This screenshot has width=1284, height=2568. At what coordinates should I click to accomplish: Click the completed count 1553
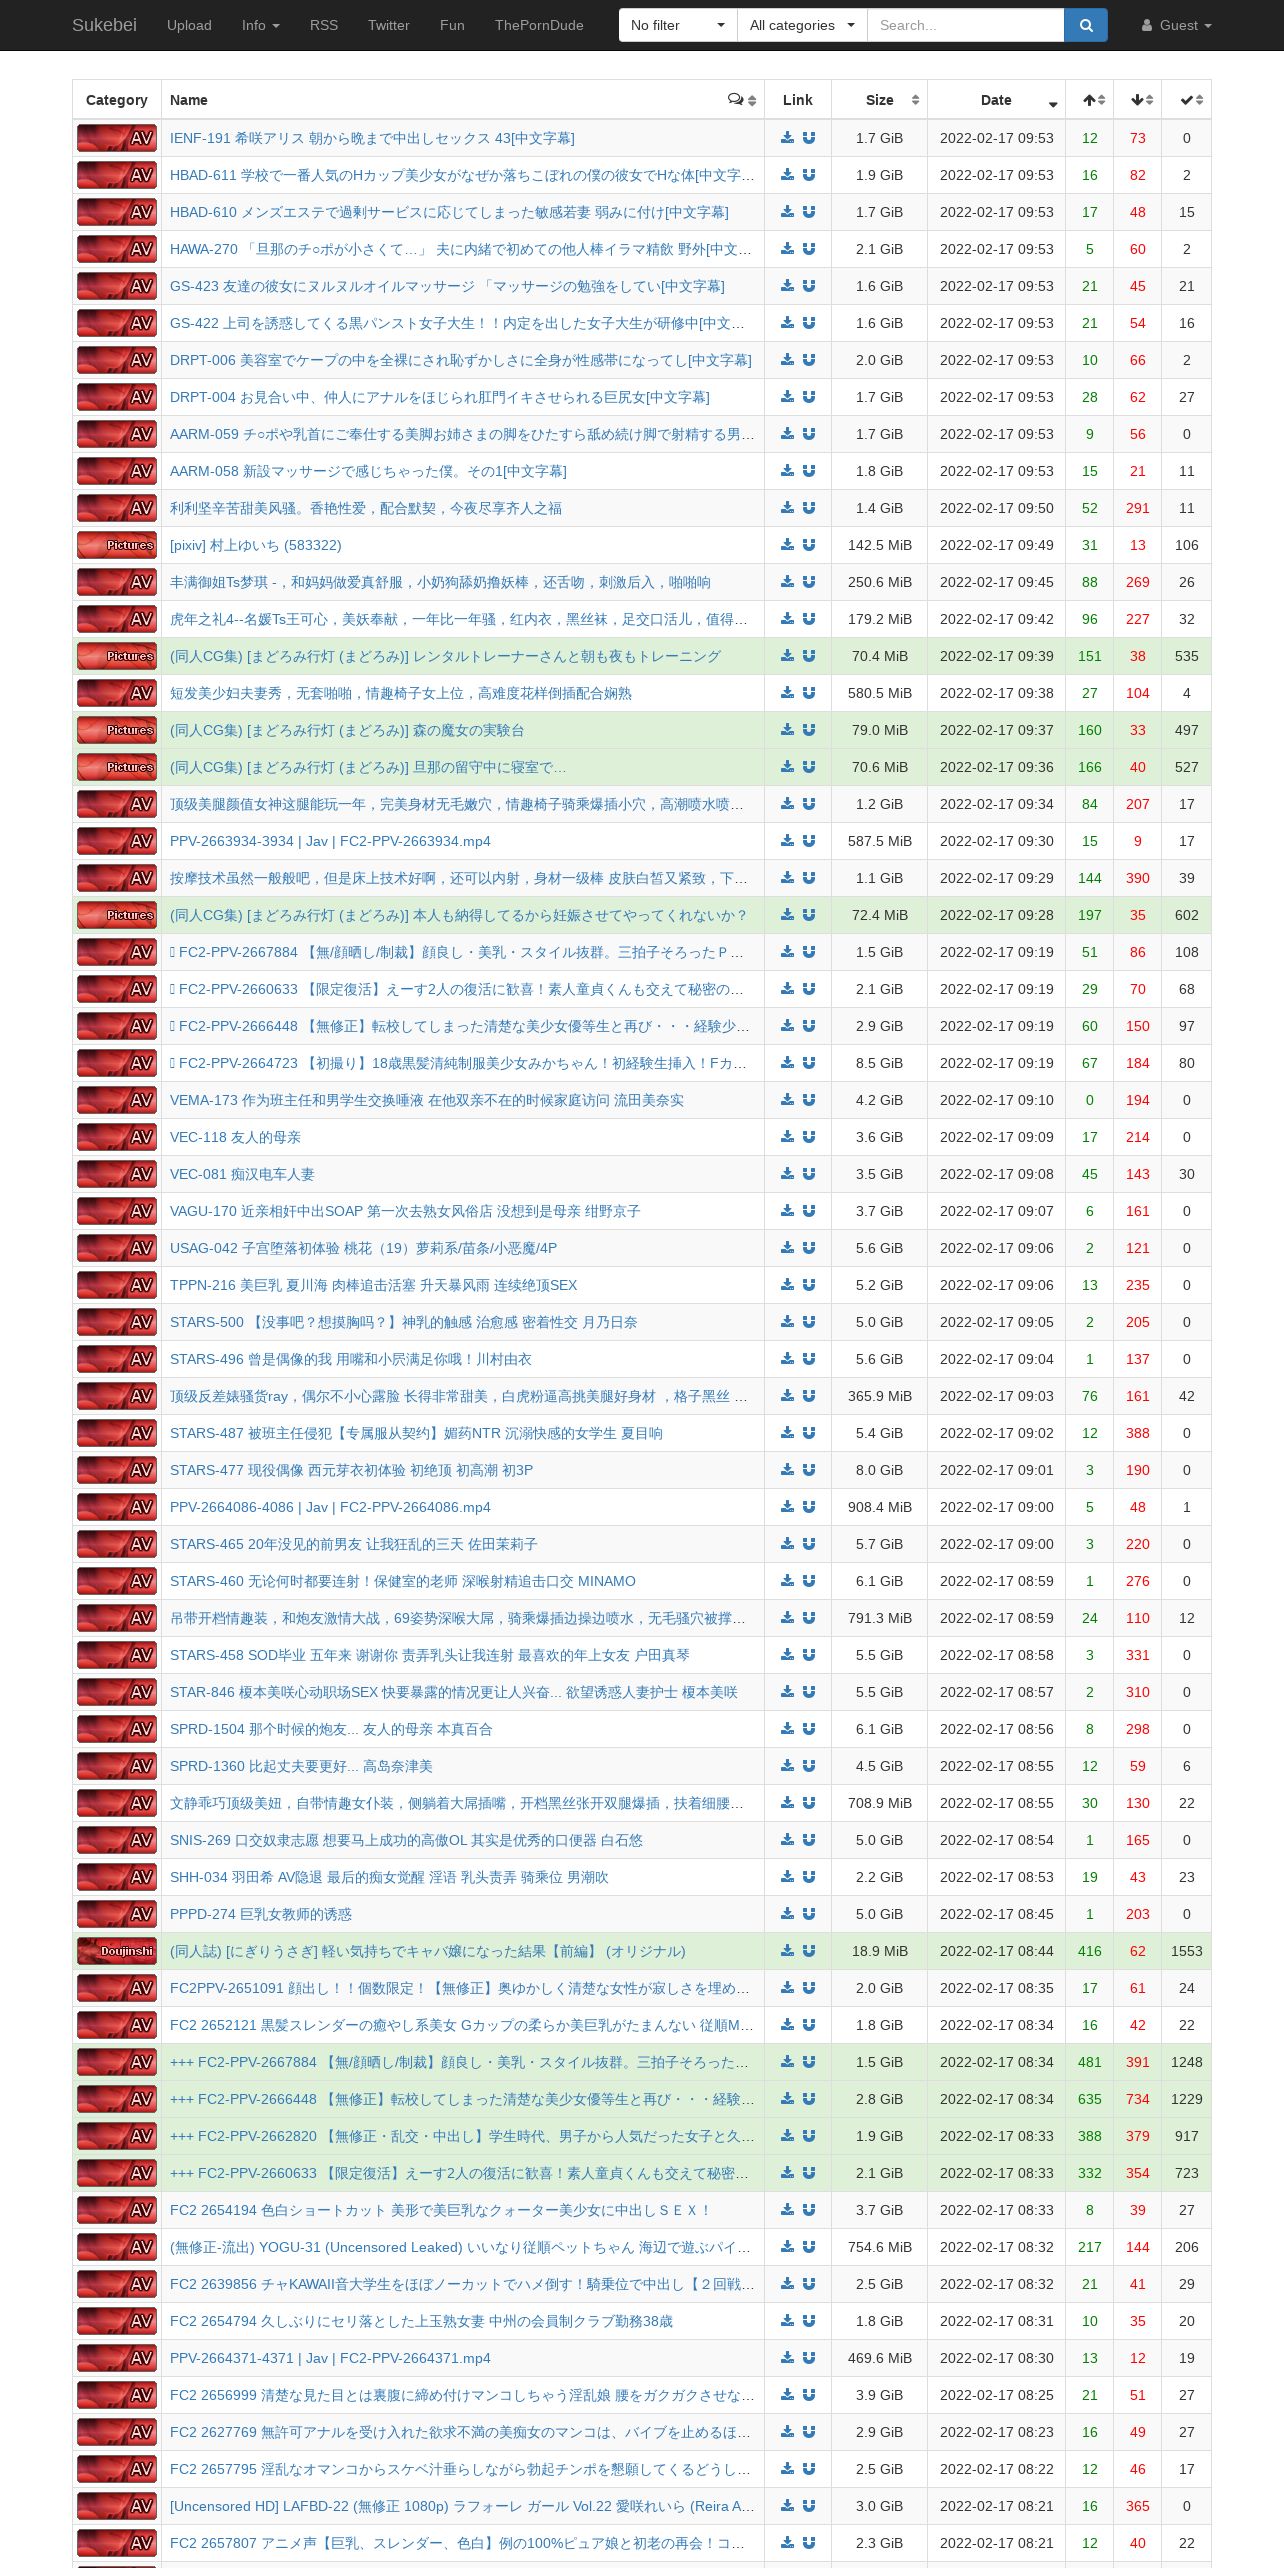(x=1187, y=1951)
